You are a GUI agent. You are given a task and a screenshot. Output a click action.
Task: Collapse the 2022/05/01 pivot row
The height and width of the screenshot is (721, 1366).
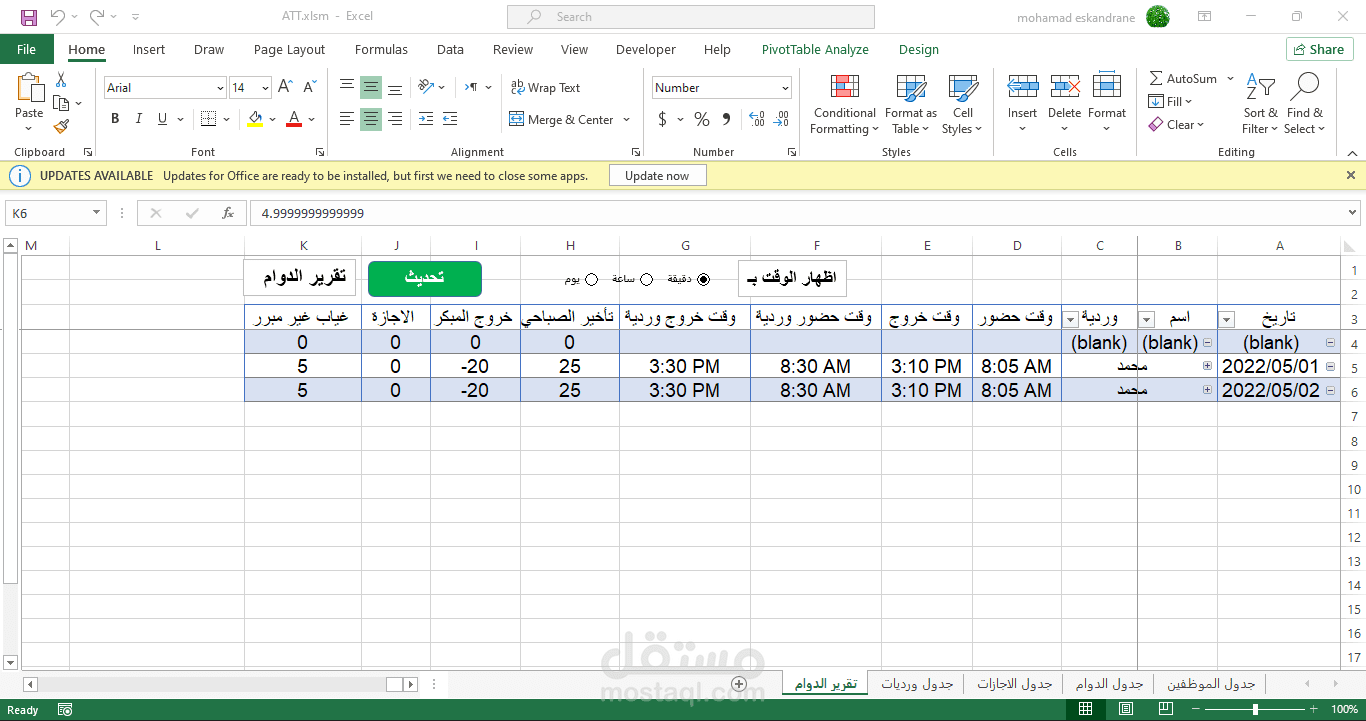click(x=1330, y=367)
